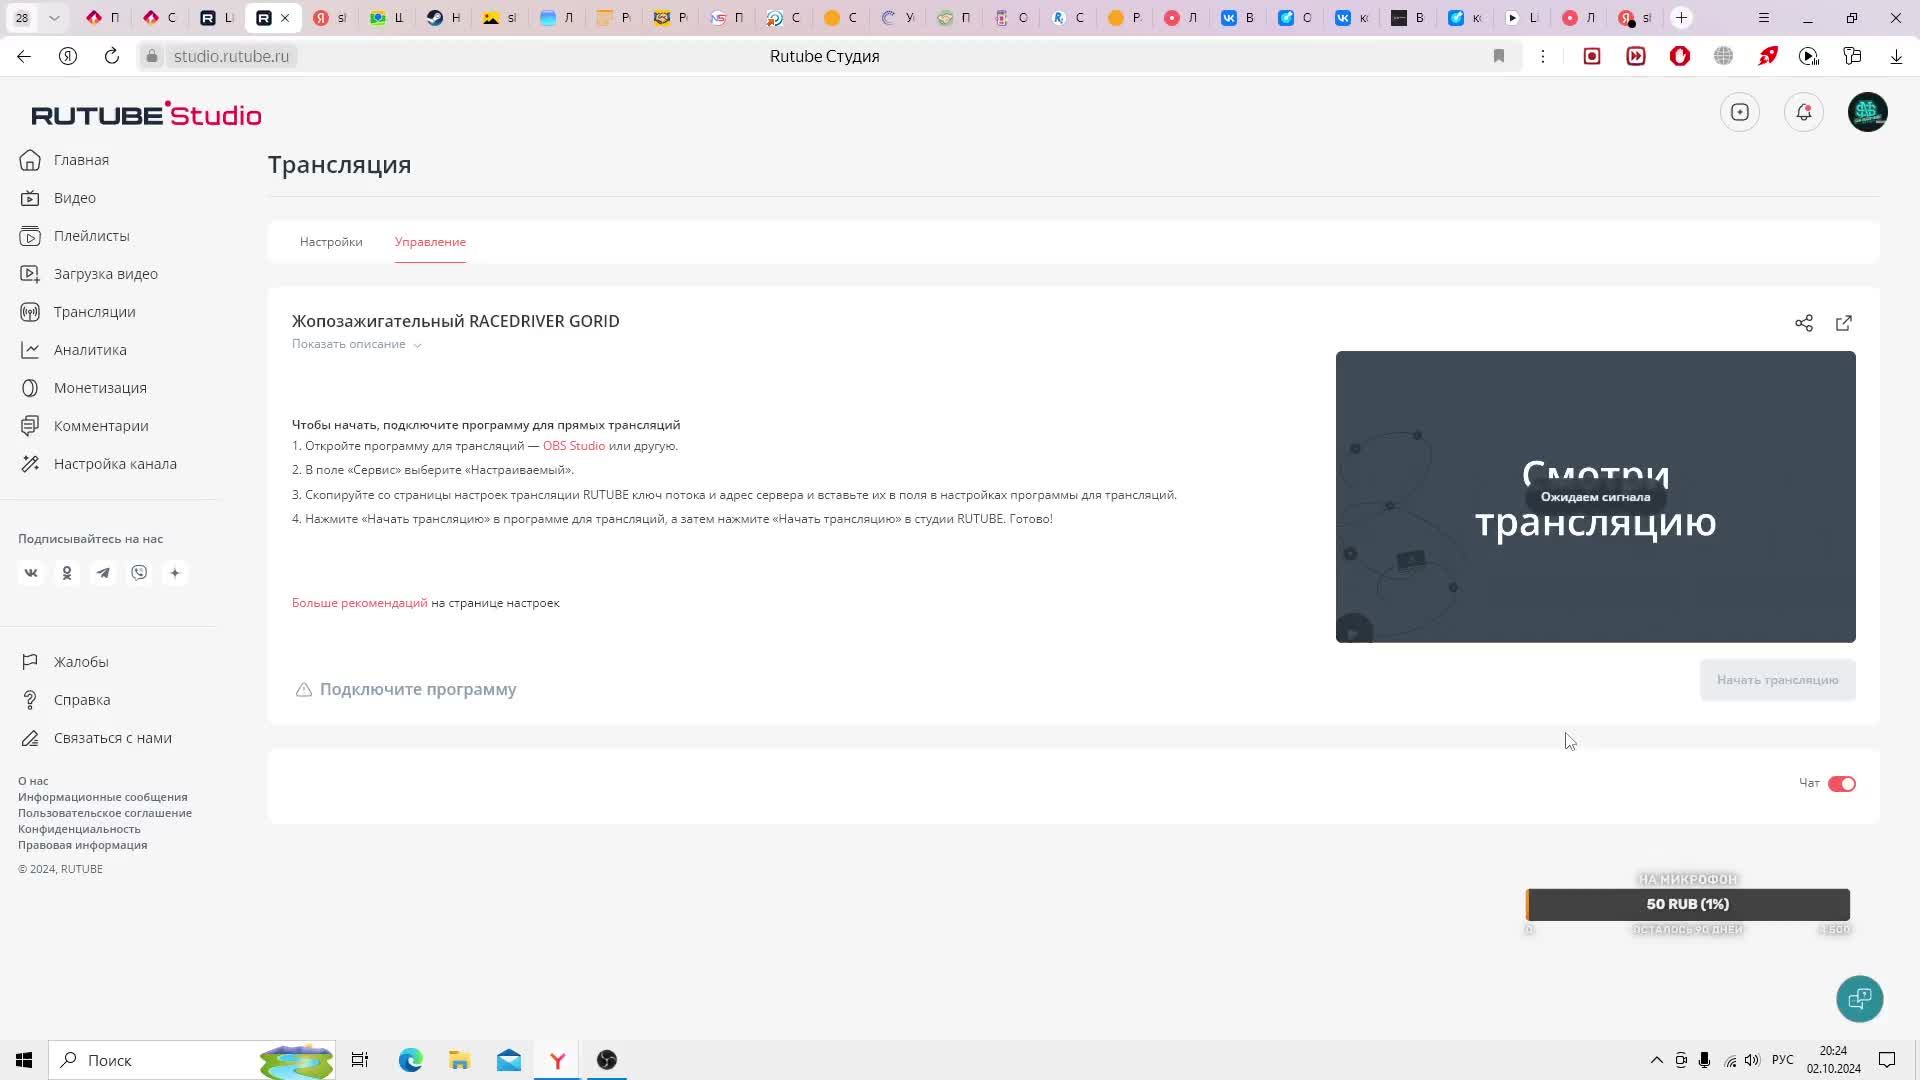Click Настройка канала sidebar item

coord(115,463)
